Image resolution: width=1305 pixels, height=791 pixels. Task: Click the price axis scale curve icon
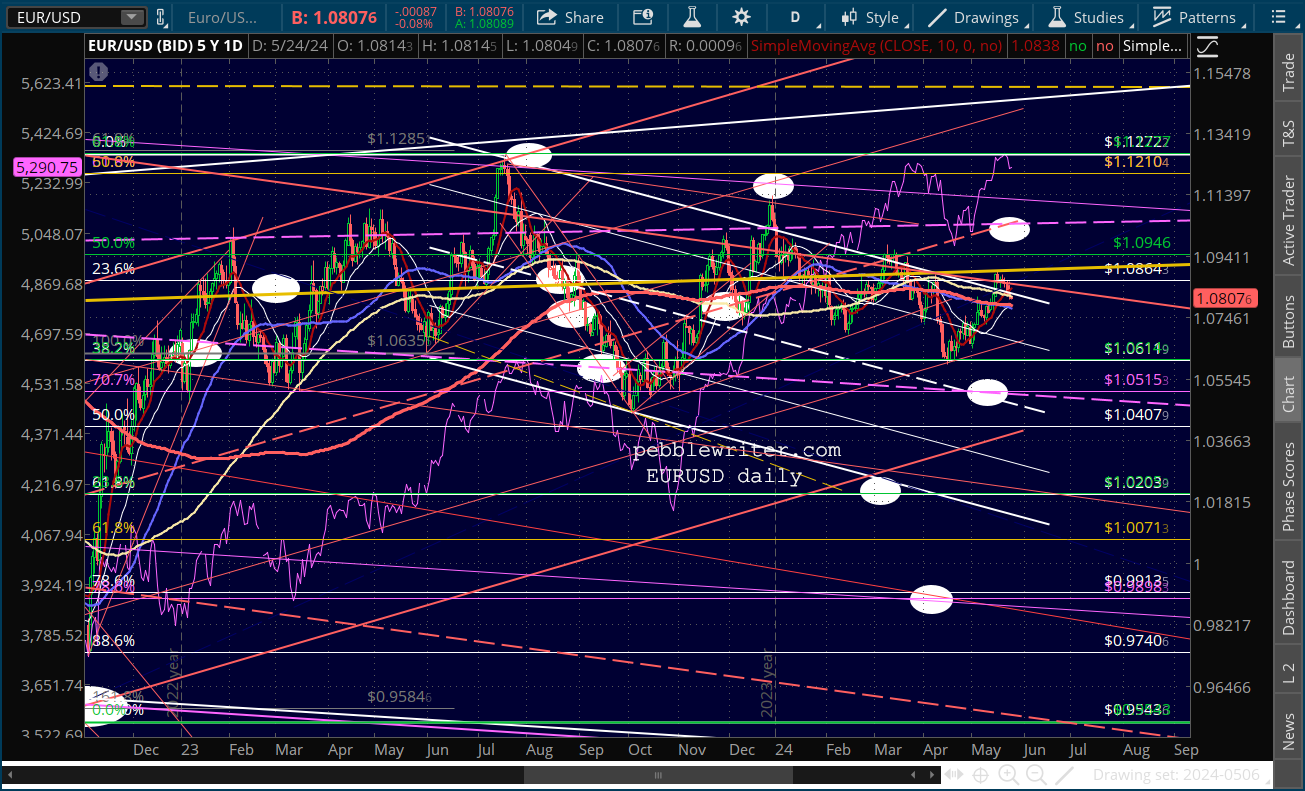(x=1207, y=46)
